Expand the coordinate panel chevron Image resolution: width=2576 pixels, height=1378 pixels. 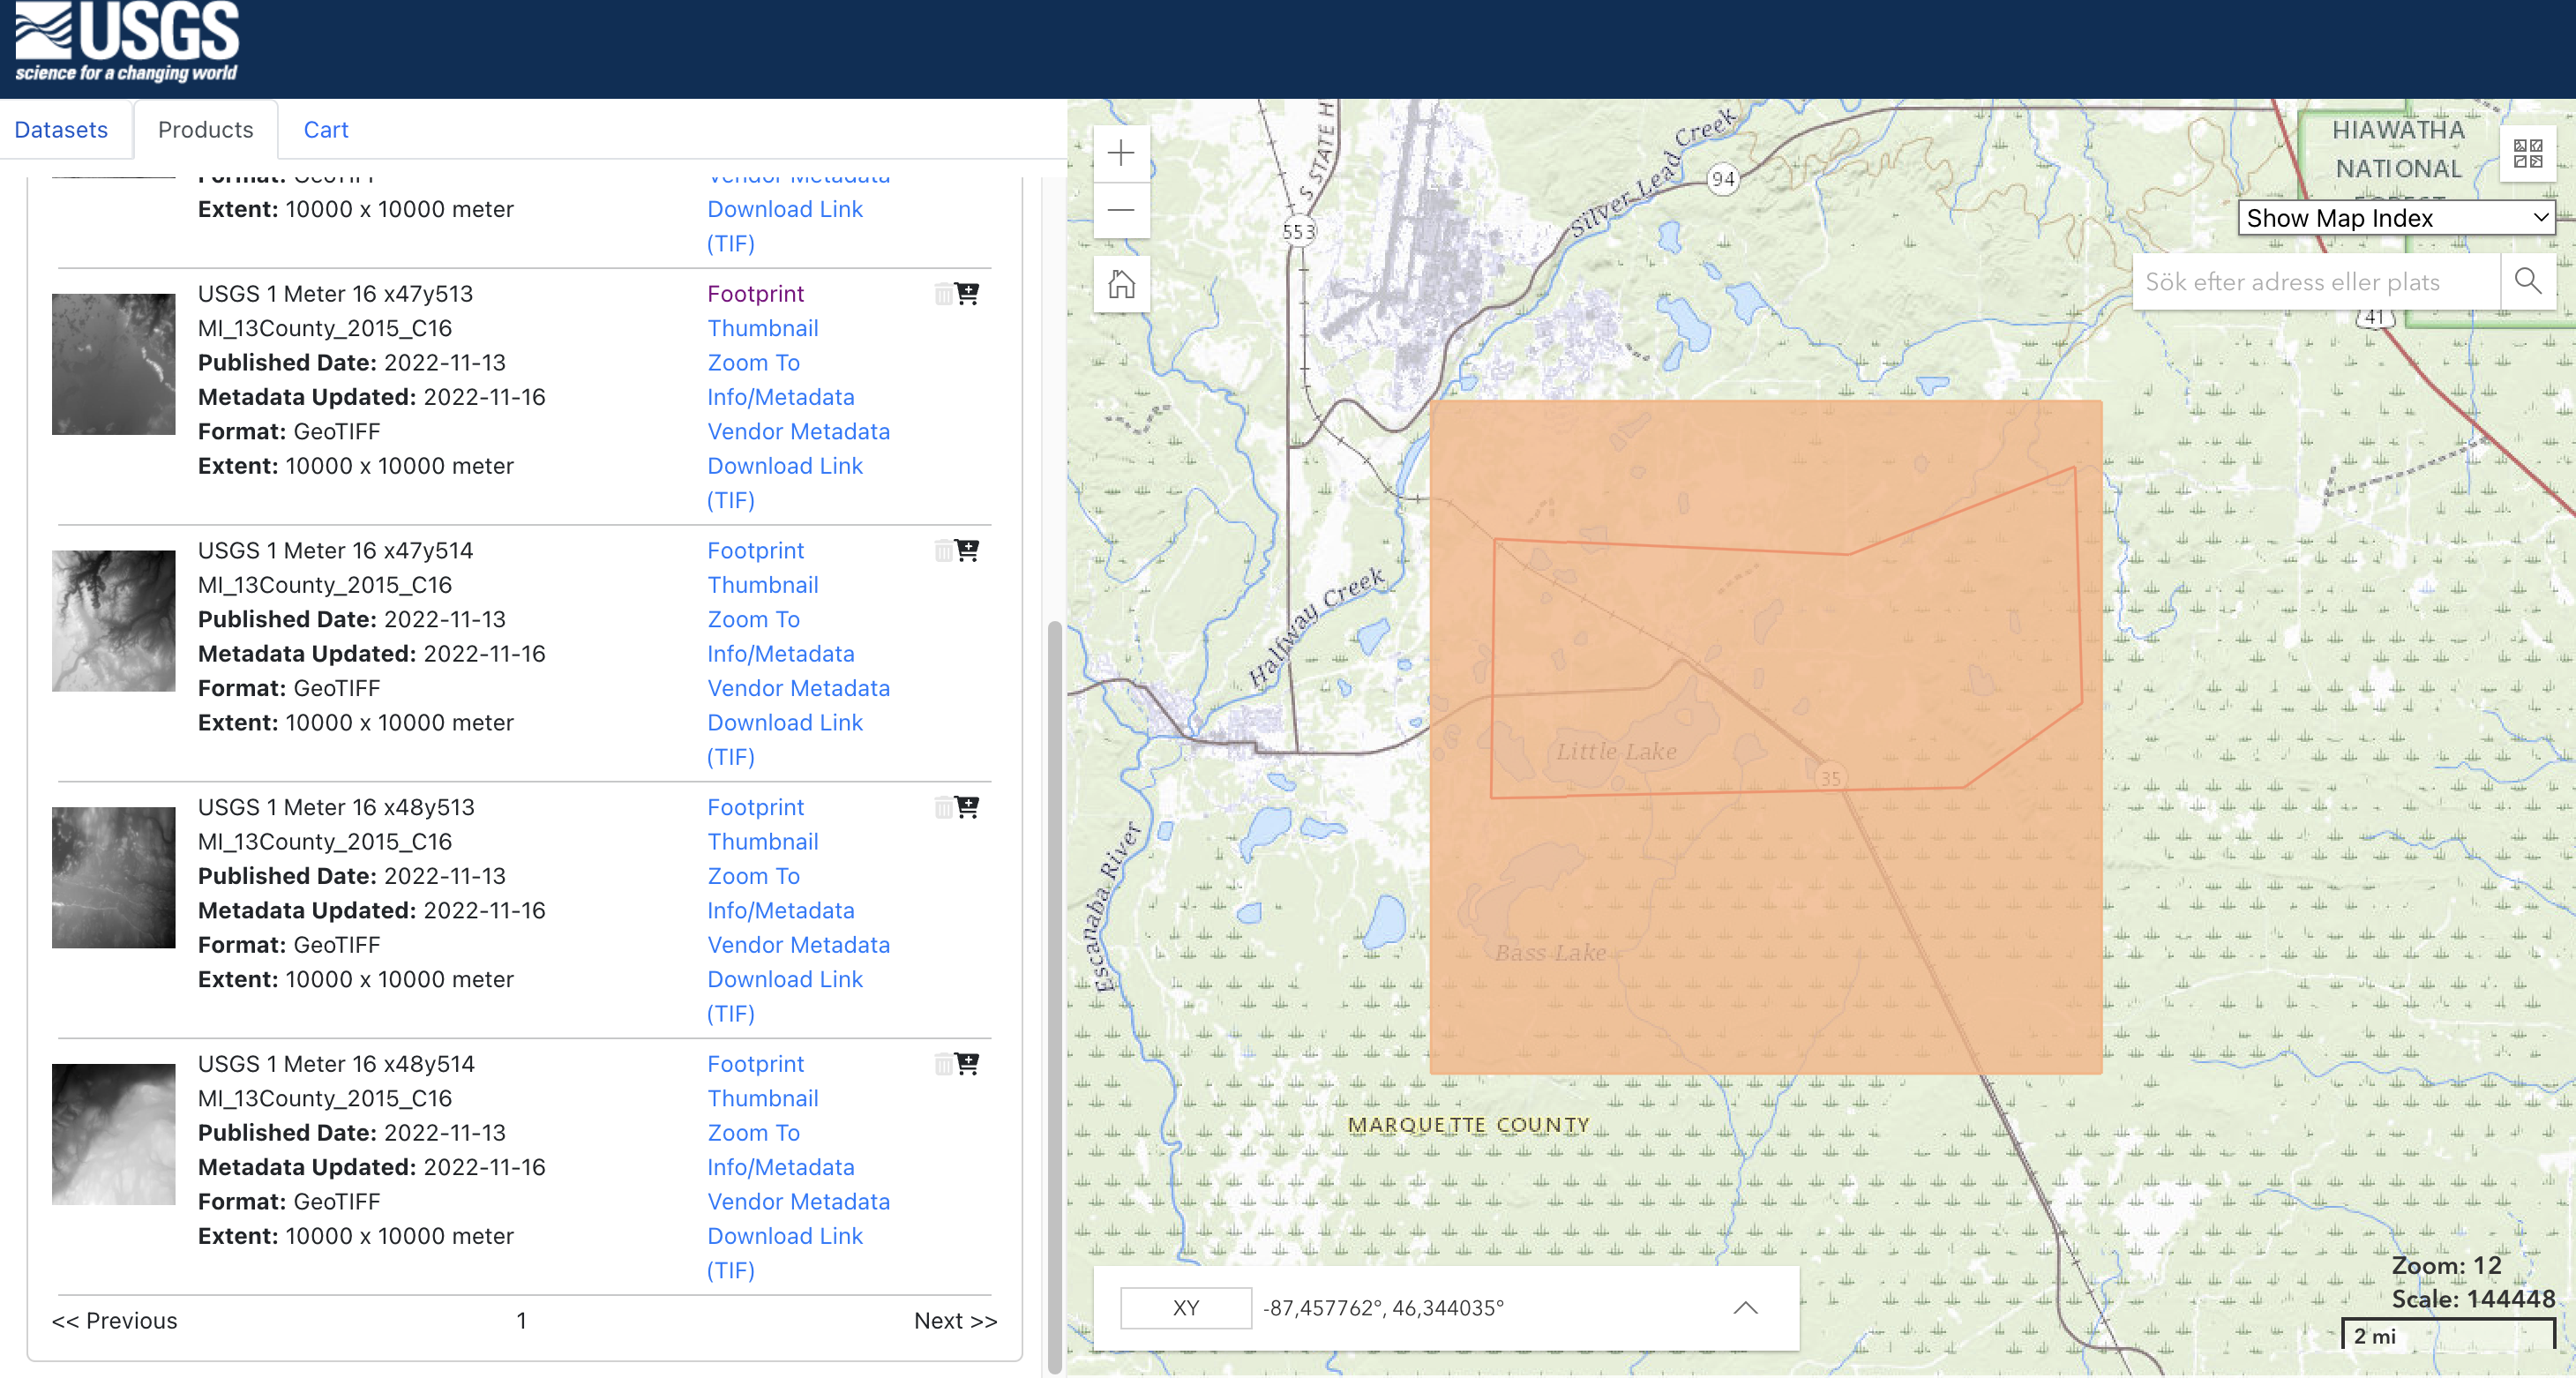pyautogui.click(x=1745, y=1307)
